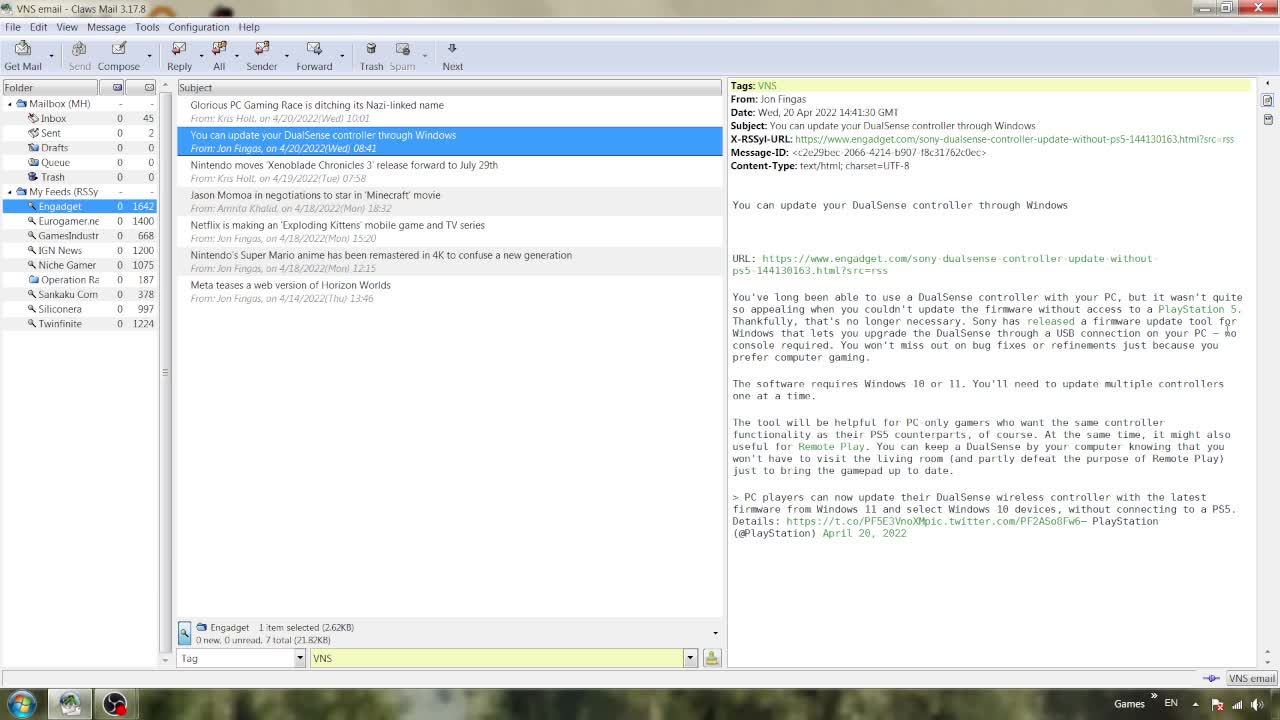
Task: Open the Help menu
Action: (x=249, y=27)
